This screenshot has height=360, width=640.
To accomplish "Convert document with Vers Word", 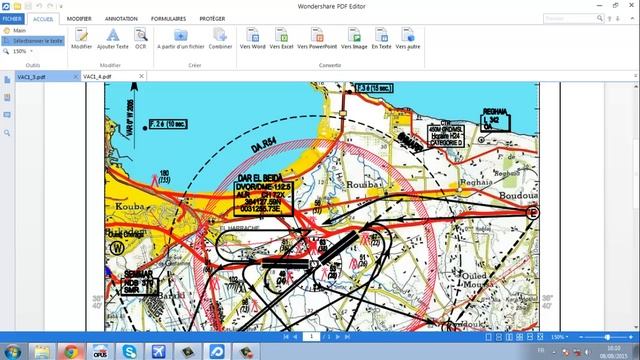I will point(253,39).
